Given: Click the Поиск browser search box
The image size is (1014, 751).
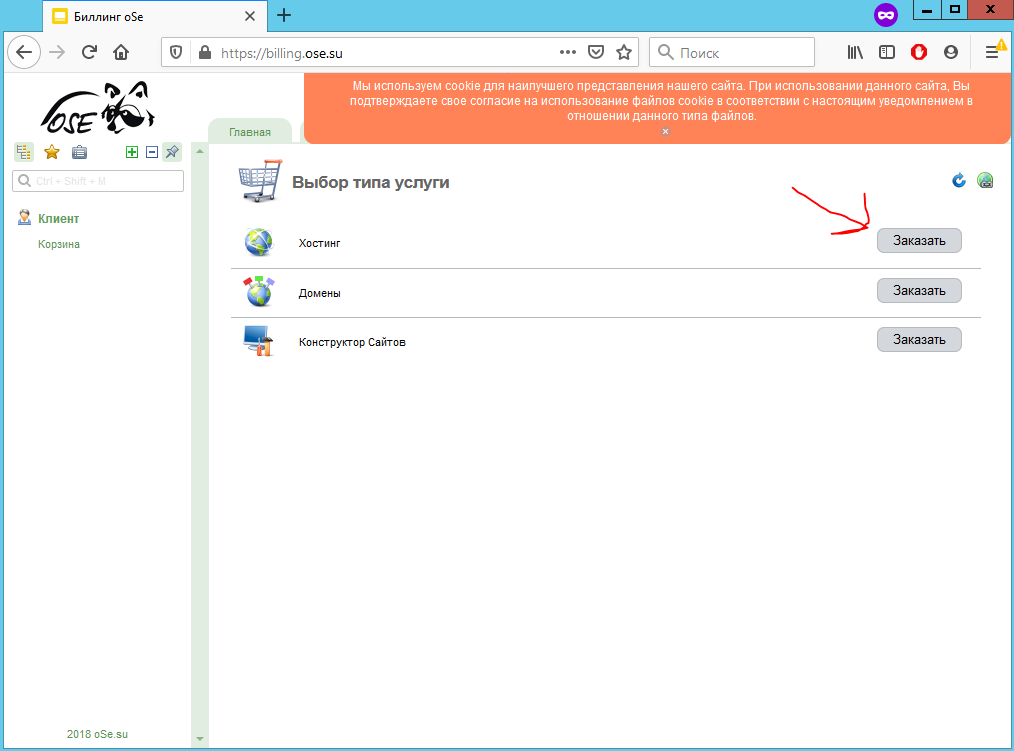Looking at the screenshot, I should (x=731, y=52).
